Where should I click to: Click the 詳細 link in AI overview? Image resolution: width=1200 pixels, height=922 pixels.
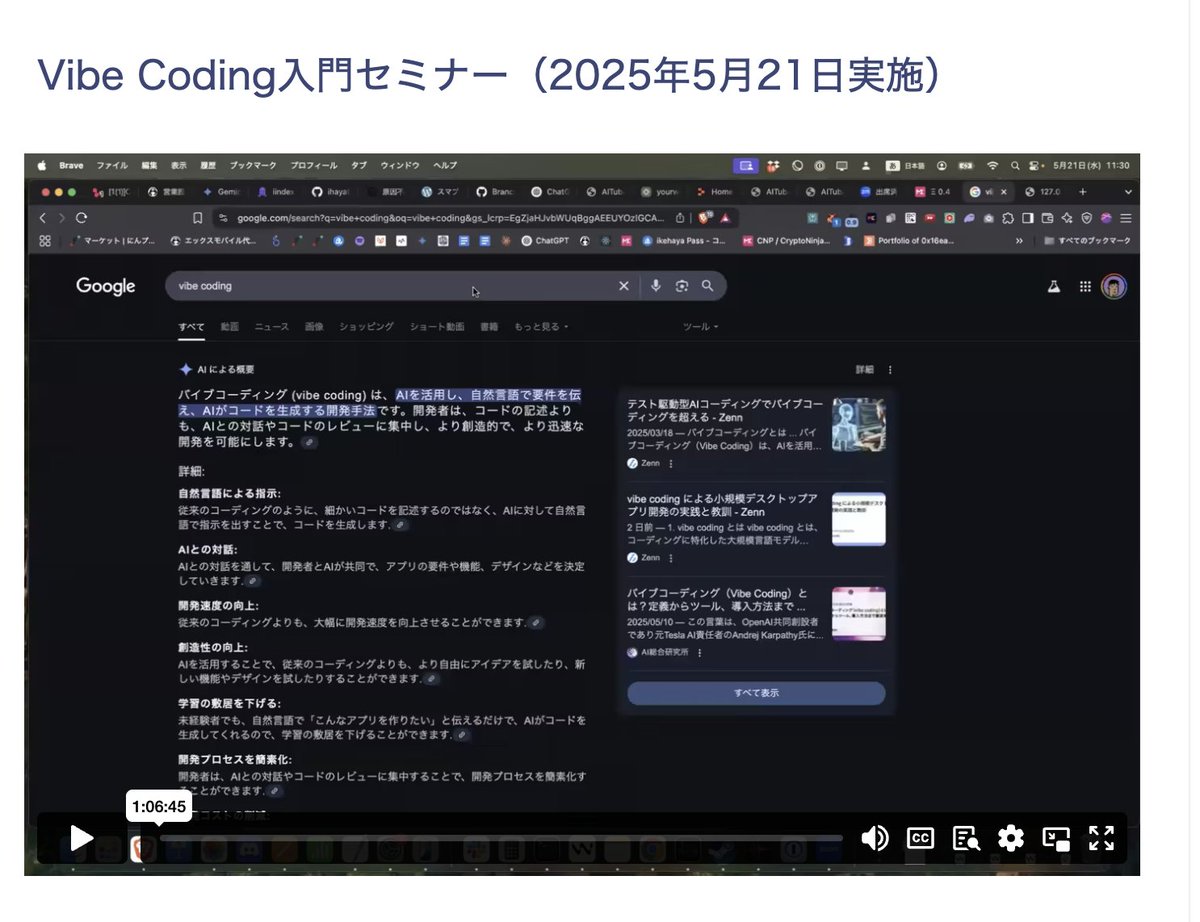(x=864, y=369)
